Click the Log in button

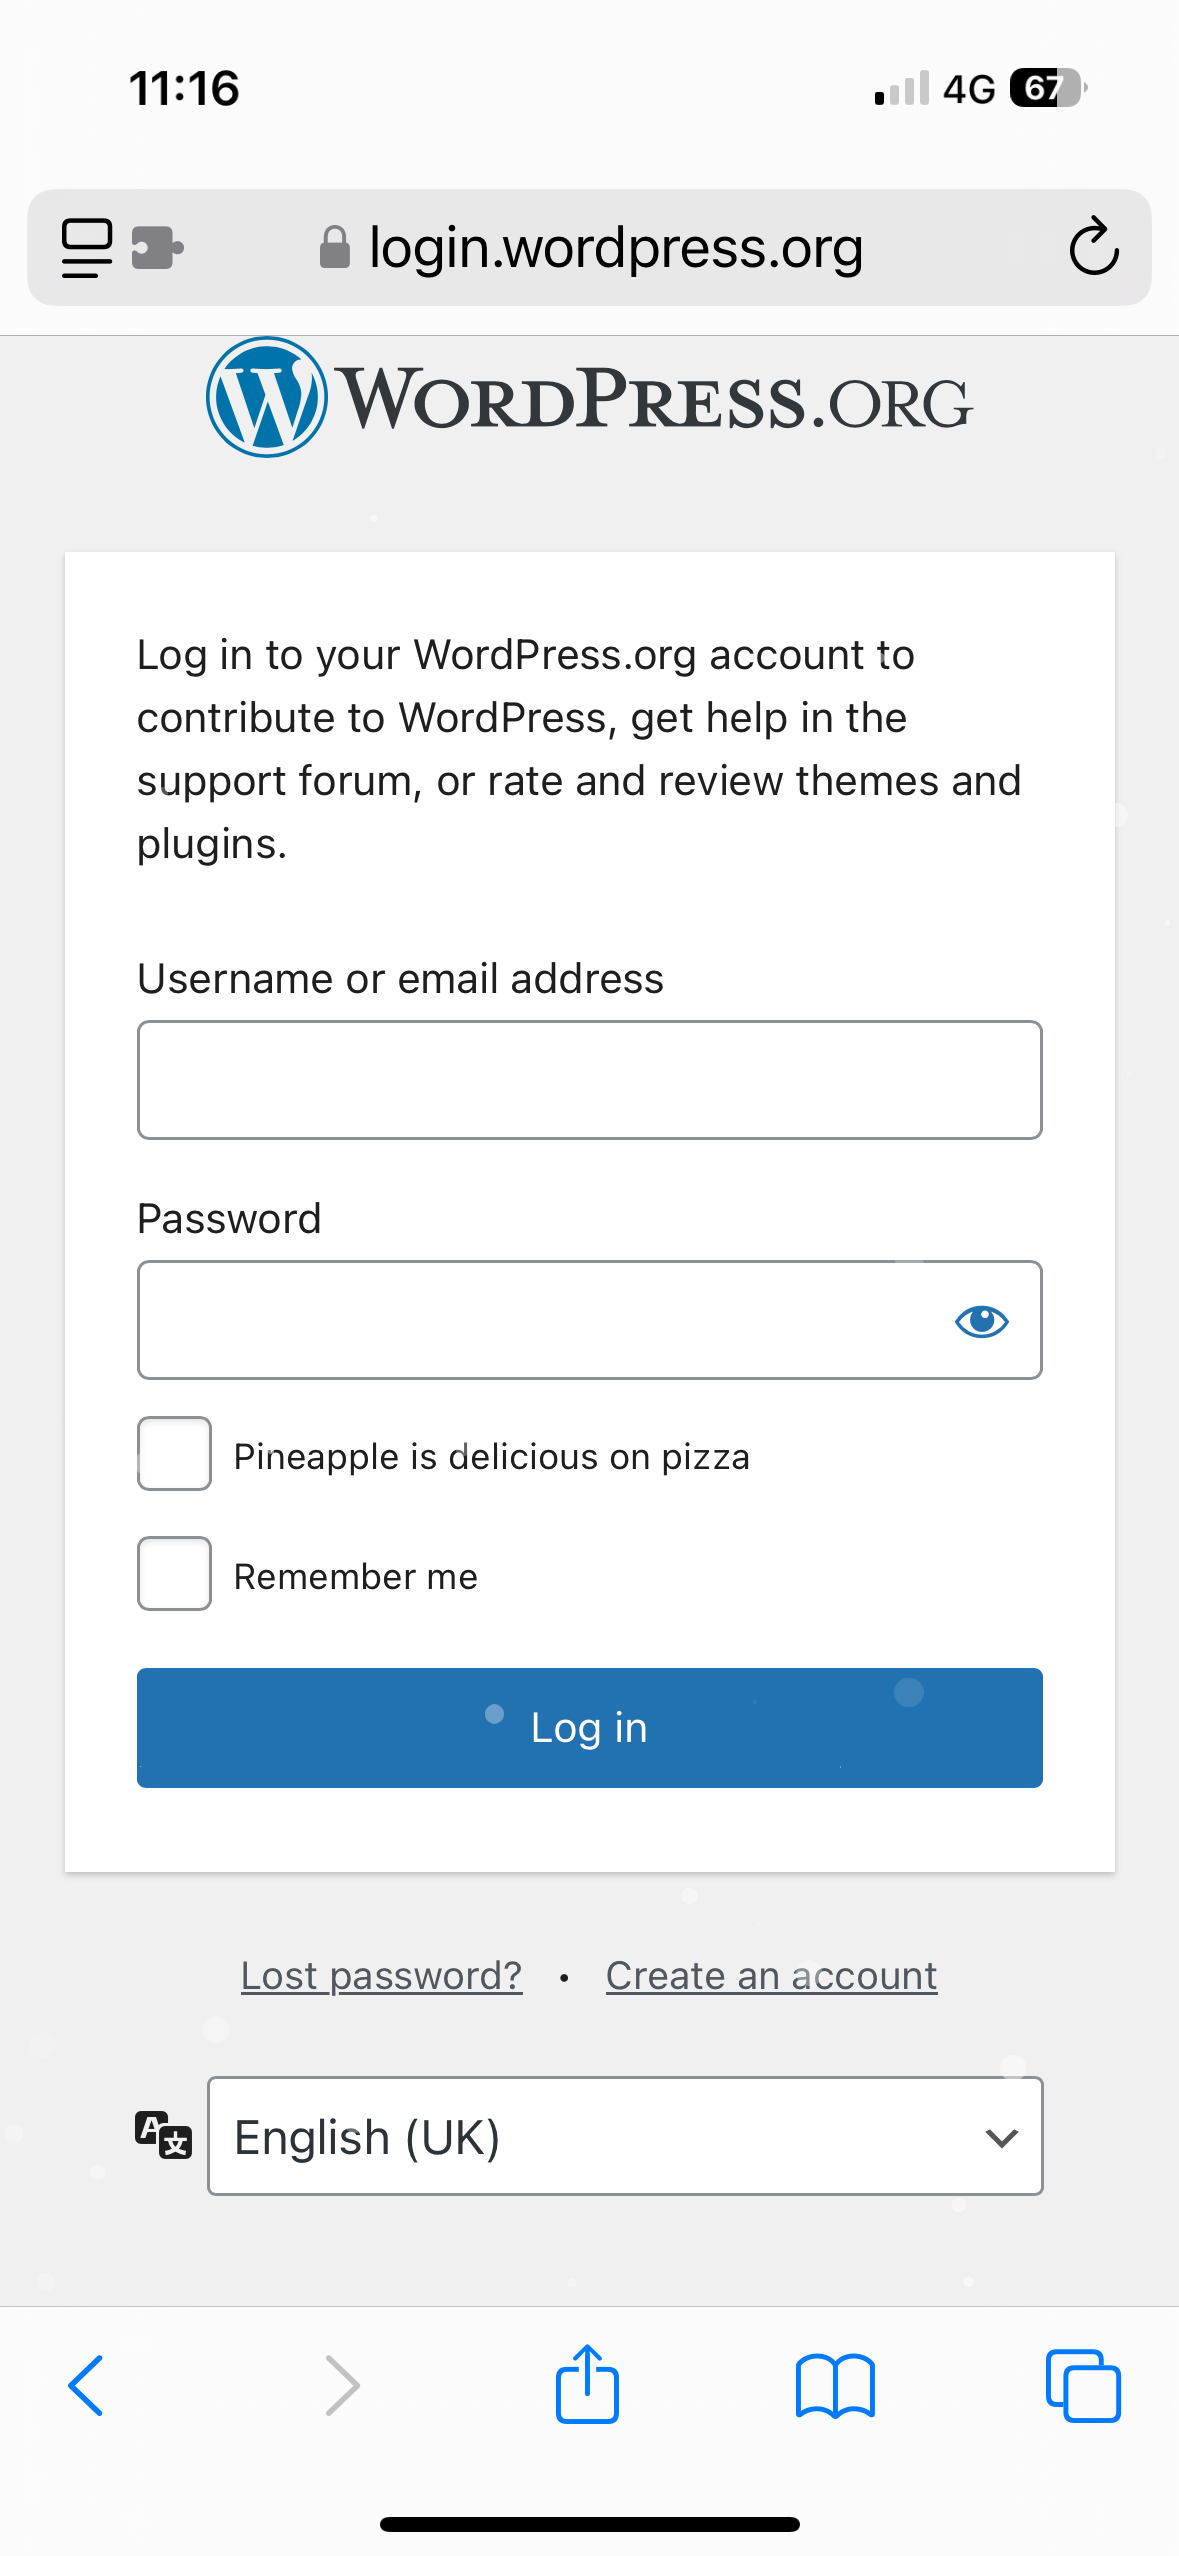click(590, 1728)
